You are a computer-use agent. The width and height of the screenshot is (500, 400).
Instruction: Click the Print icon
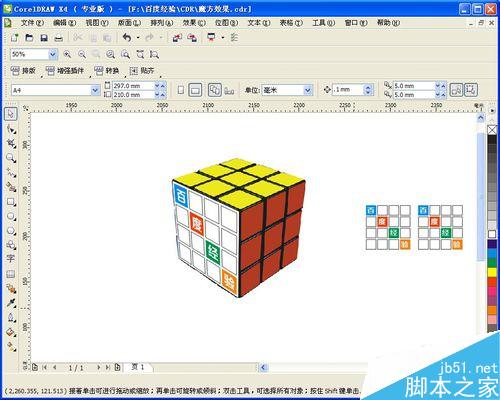[x=59, y=38]
